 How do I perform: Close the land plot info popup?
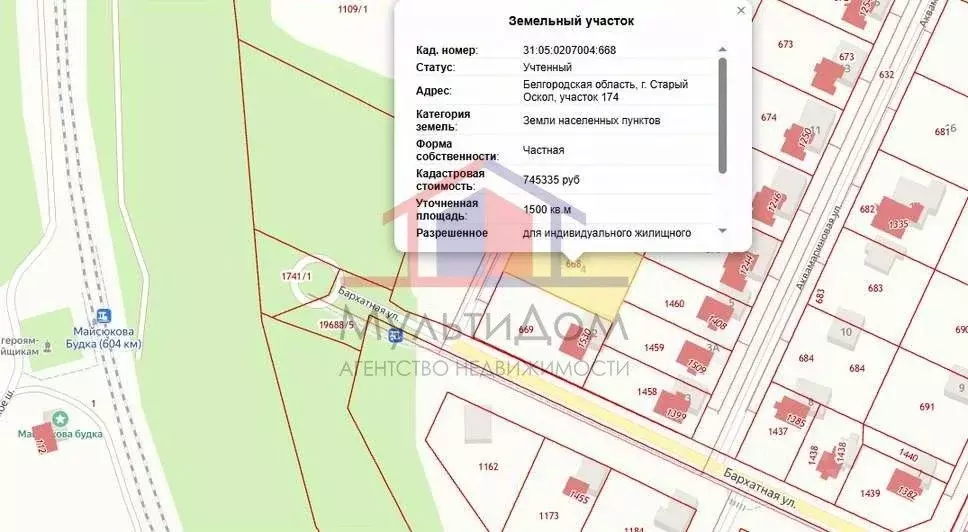pos(741,10)
